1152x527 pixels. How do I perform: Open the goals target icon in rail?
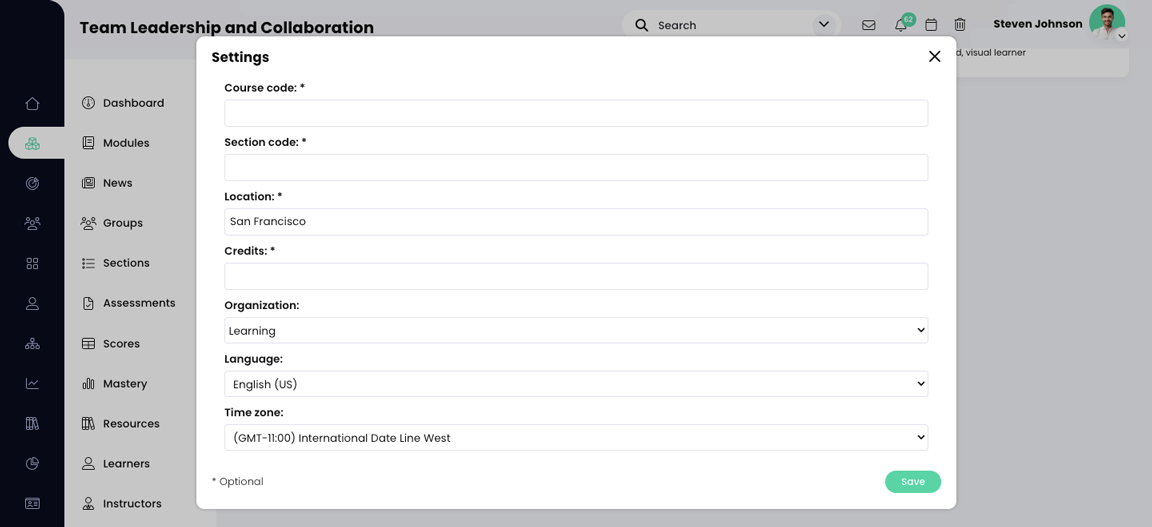[32, 184]
